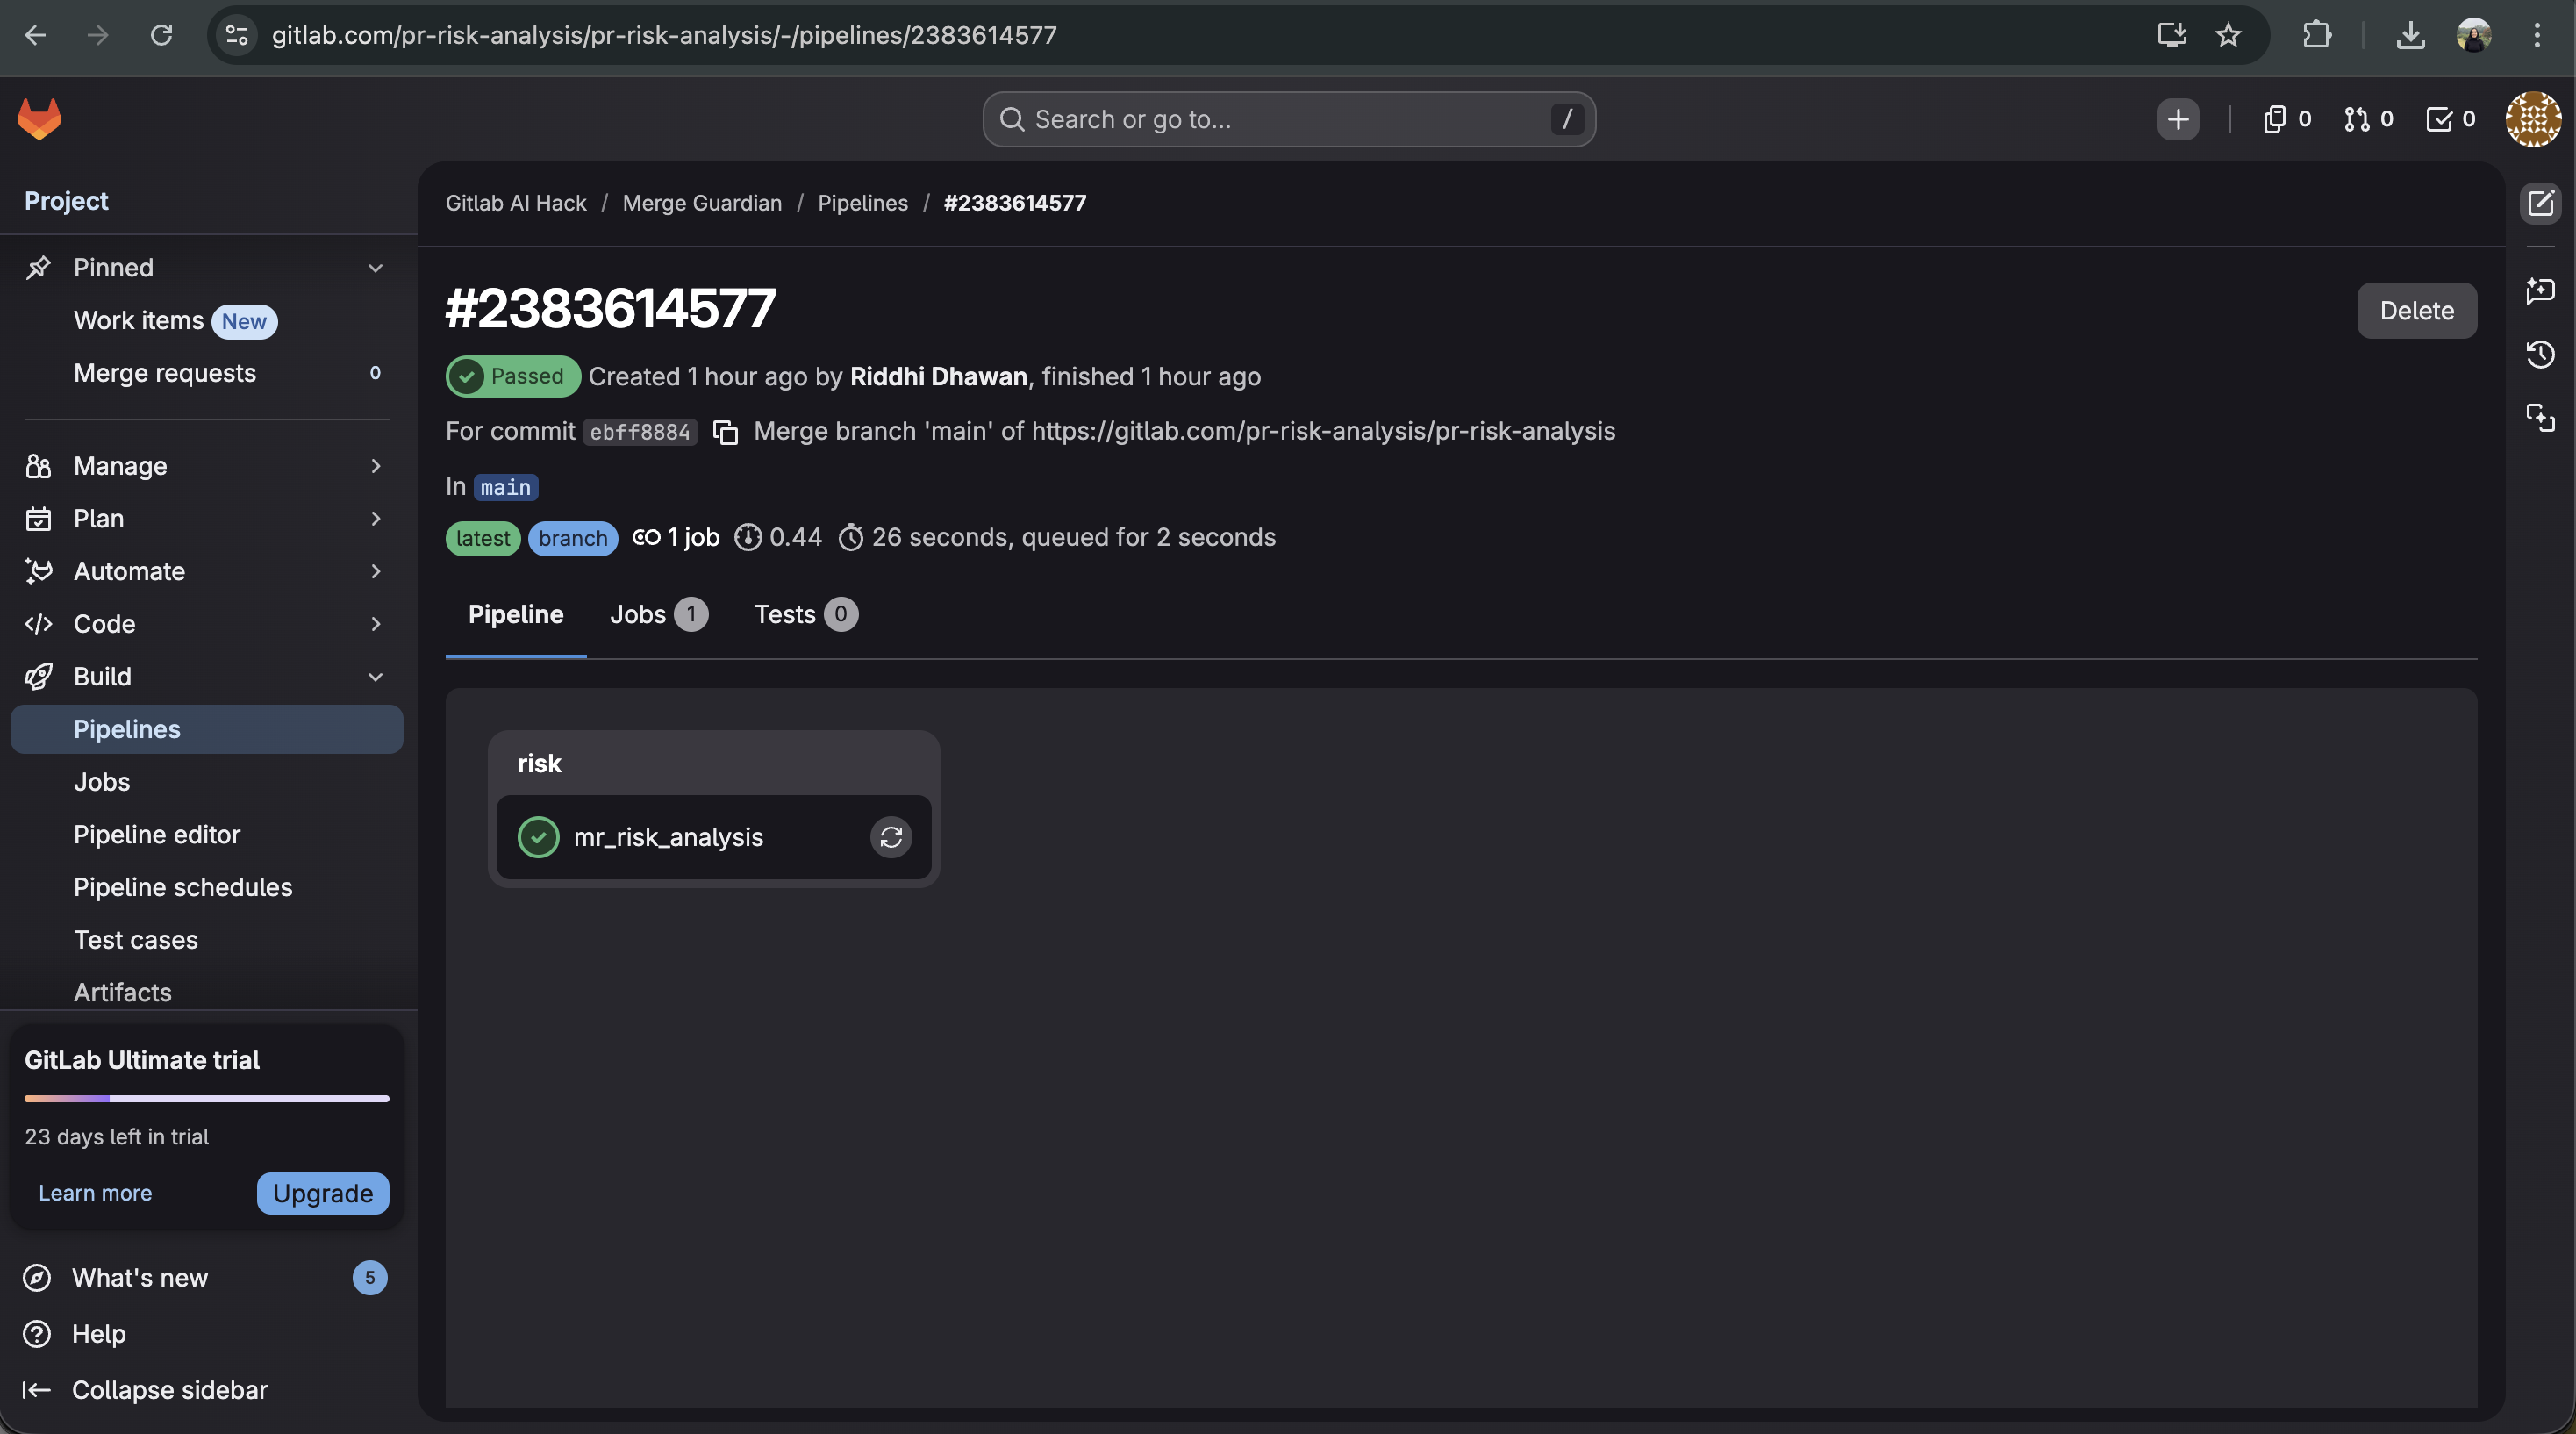
Task: Retry the mr_risk_analysis job
Action: coord(890,837)
